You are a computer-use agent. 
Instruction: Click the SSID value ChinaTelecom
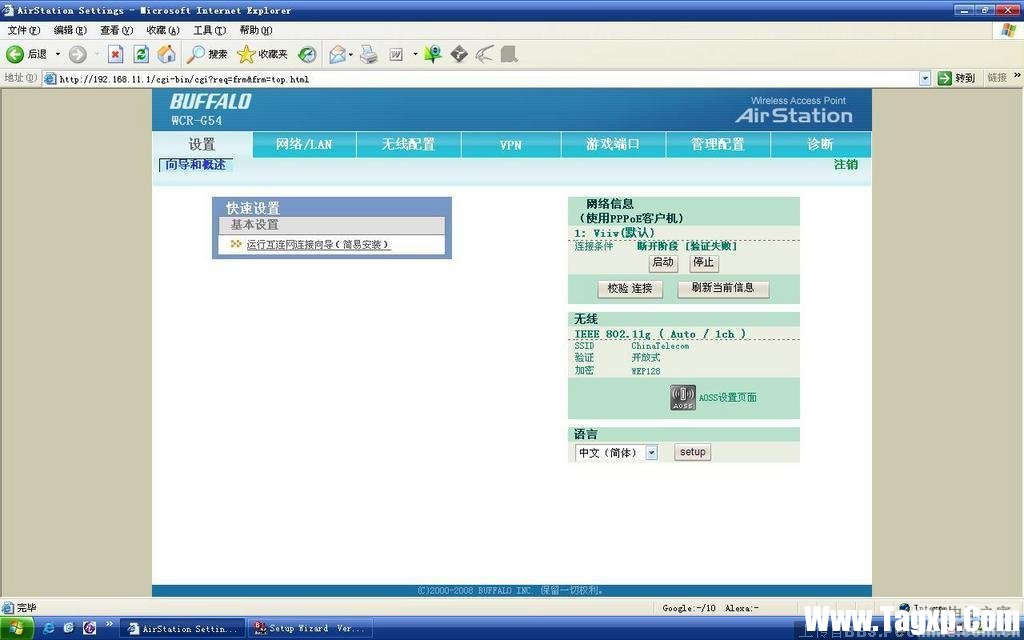click(x=660, y=346)
